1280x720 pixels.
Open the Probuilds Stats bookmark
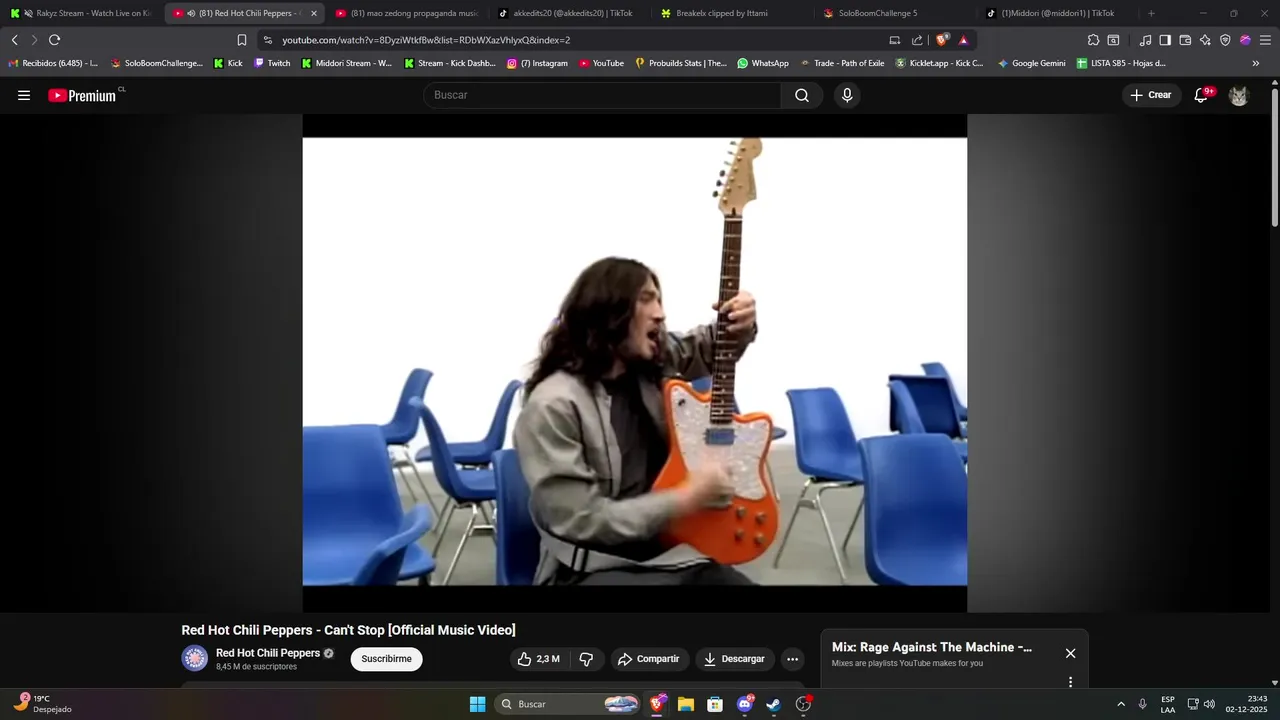tap(681, 63)
